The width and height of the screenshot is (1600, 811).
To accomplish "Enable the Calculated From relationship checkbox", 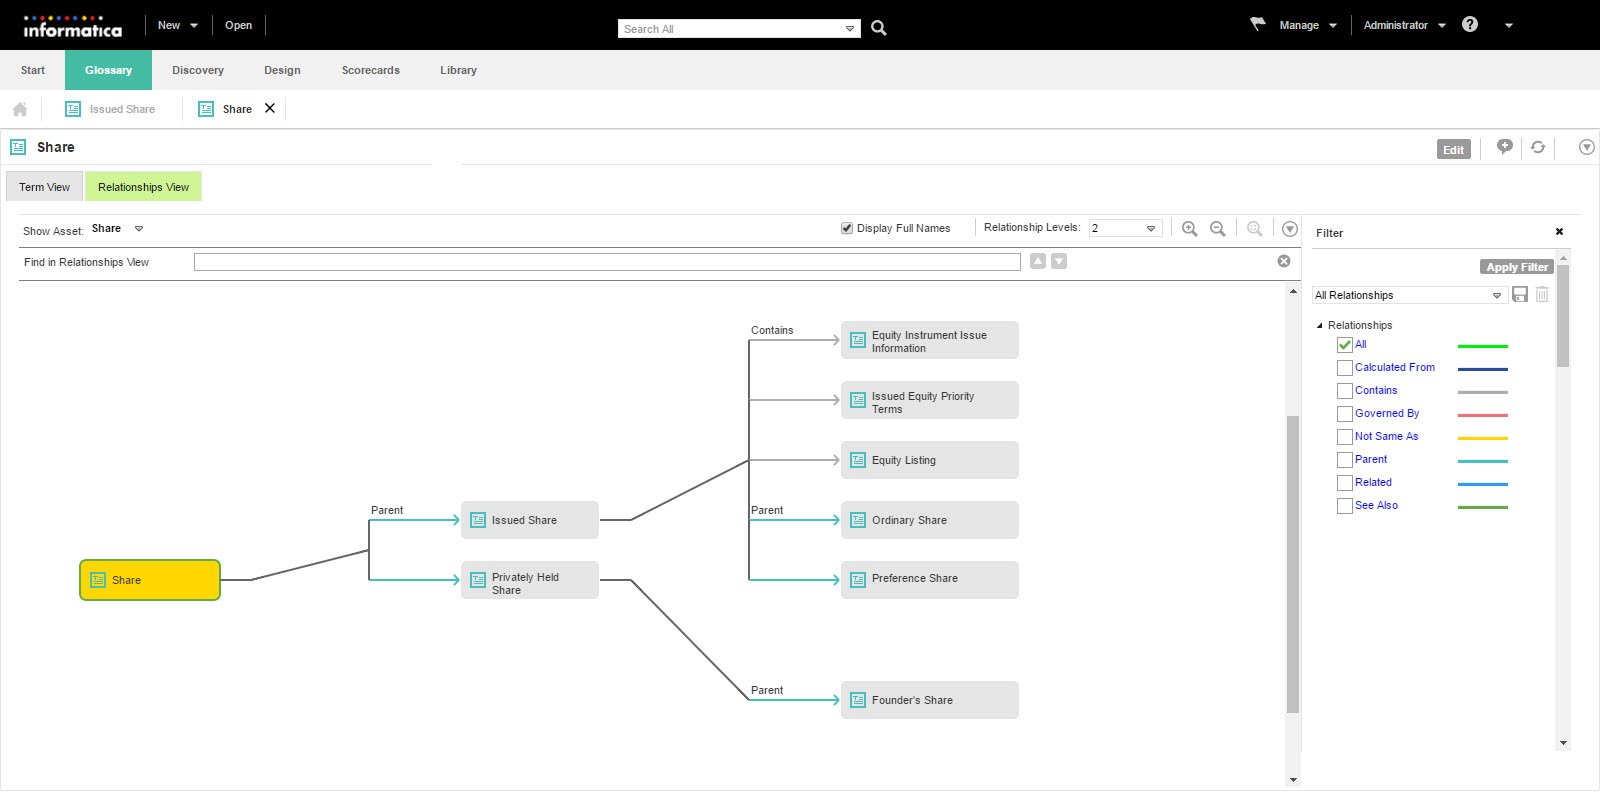I will click(x=1345, y=368).
